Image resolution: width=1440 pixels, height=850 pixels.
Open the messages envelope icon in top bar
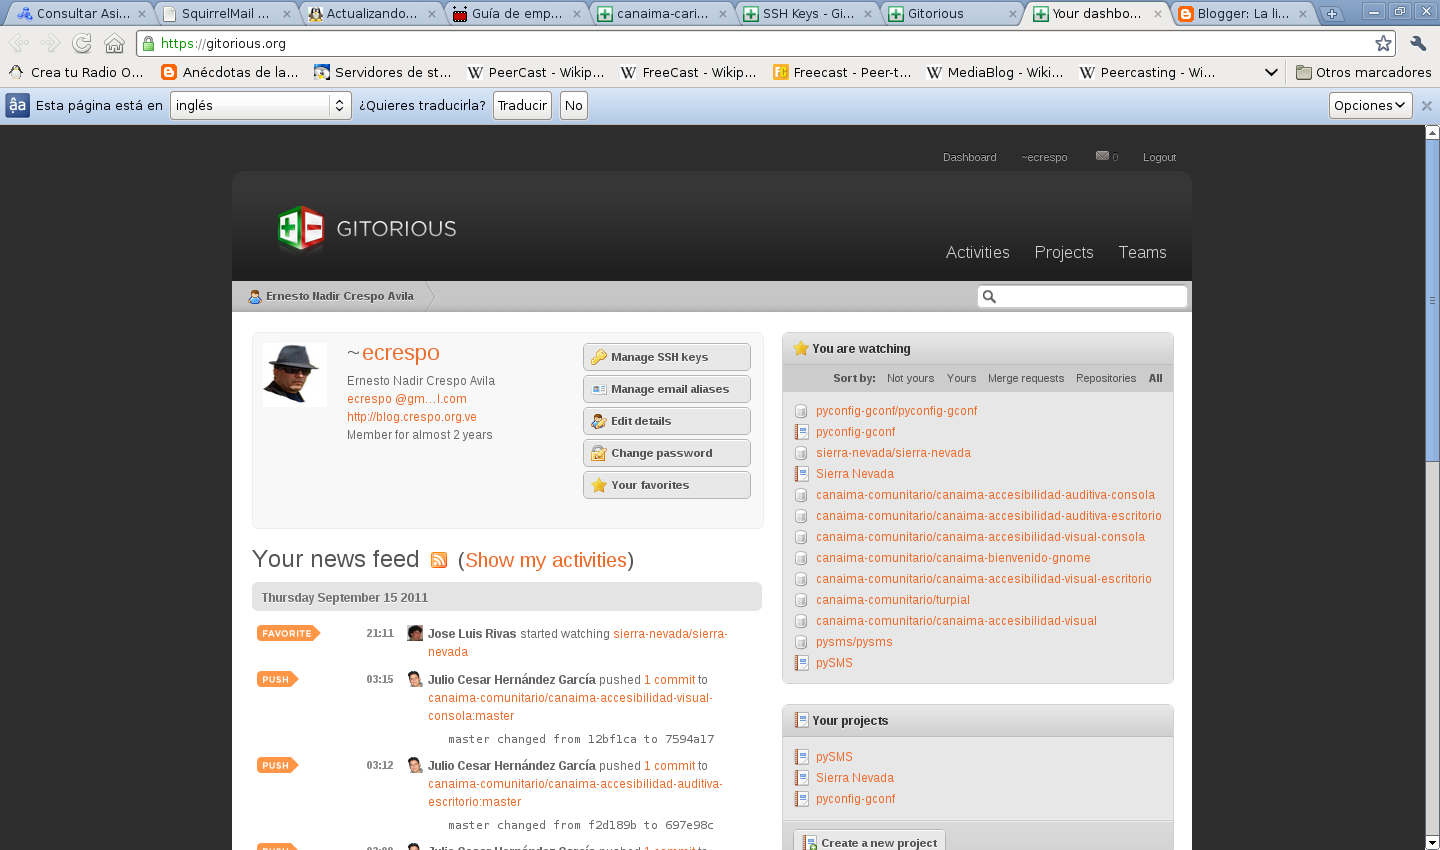(1102, 156)
